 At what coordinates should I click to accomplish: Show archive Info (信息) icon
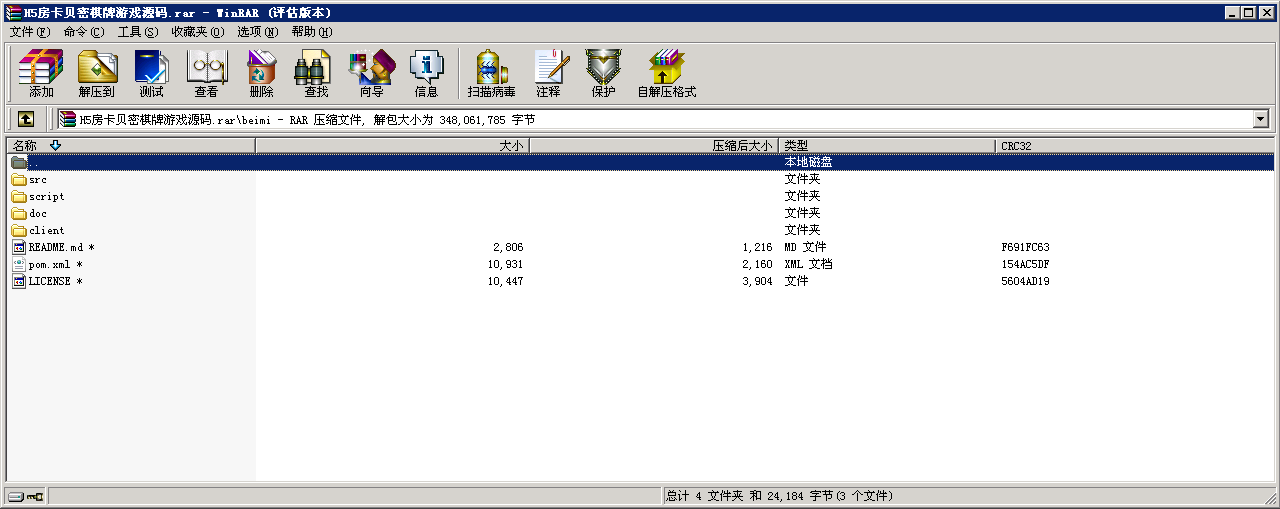(x=426, y=74)
